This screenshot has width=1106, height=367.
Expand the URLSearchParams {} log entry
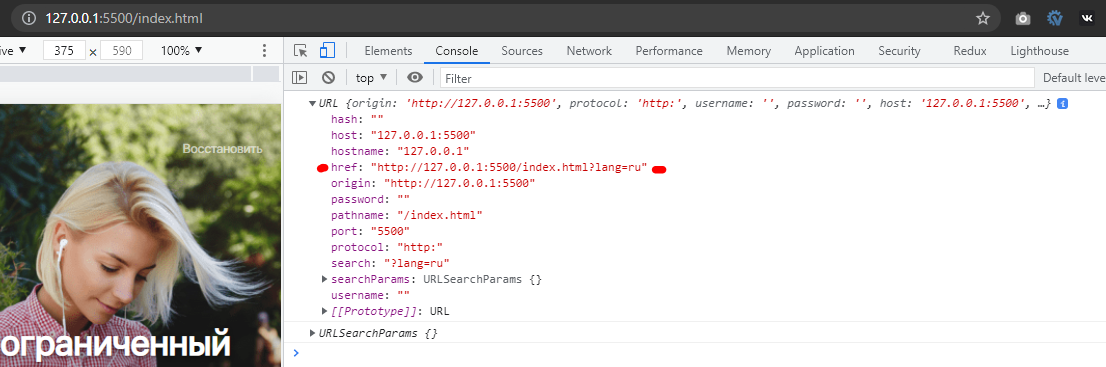[x=312, y=332]
